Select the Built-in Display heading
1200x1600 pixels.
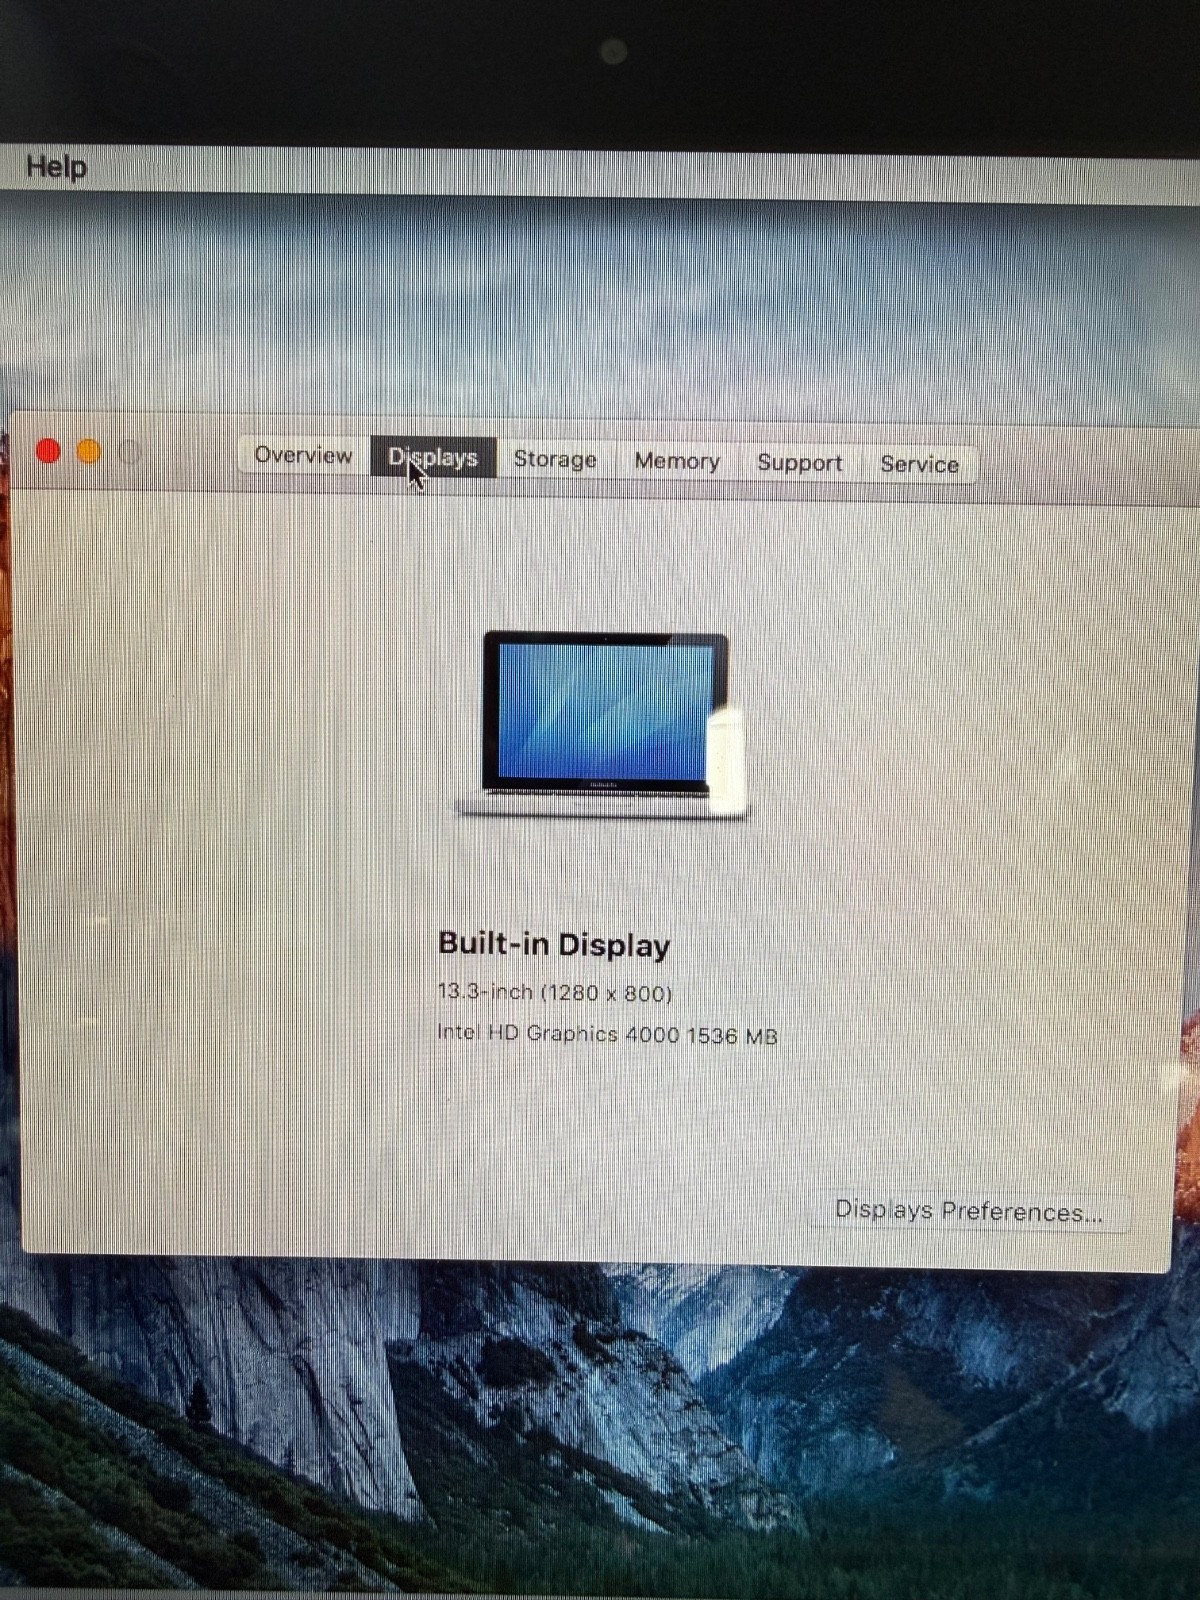point(554,944)
